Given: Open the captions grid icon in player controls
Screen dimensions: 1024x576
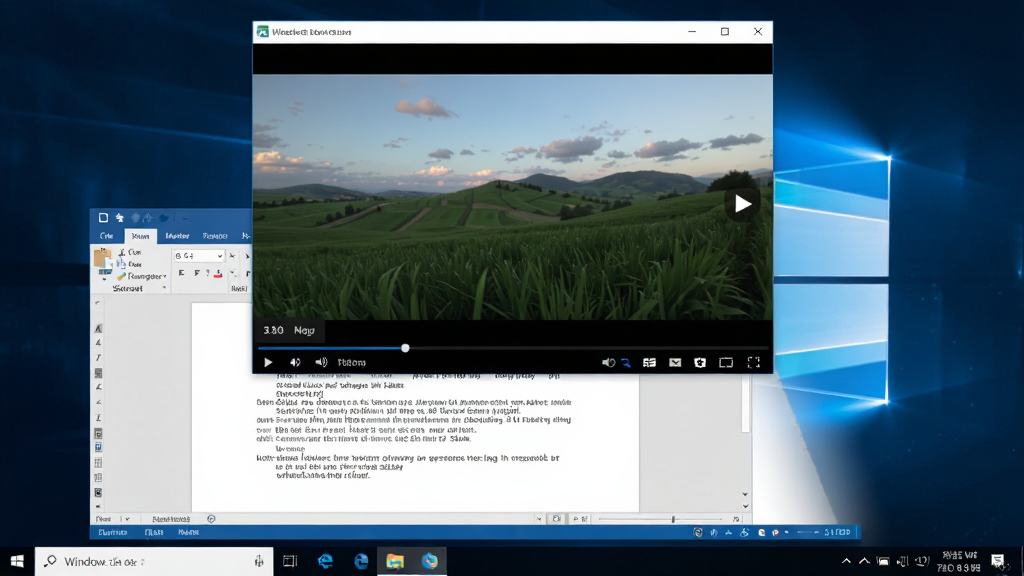Looking at the screenshot, I should 649,362.
